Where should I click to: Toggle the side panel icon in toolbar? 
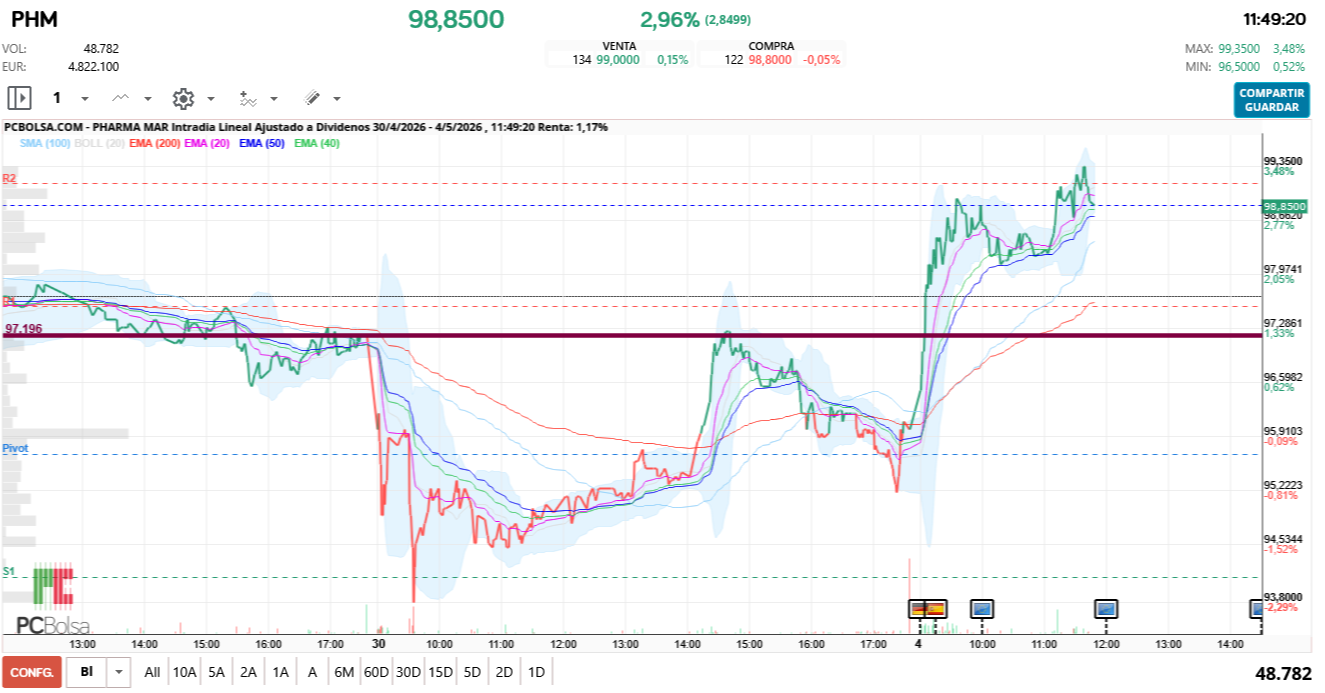(x=19, y=98)
